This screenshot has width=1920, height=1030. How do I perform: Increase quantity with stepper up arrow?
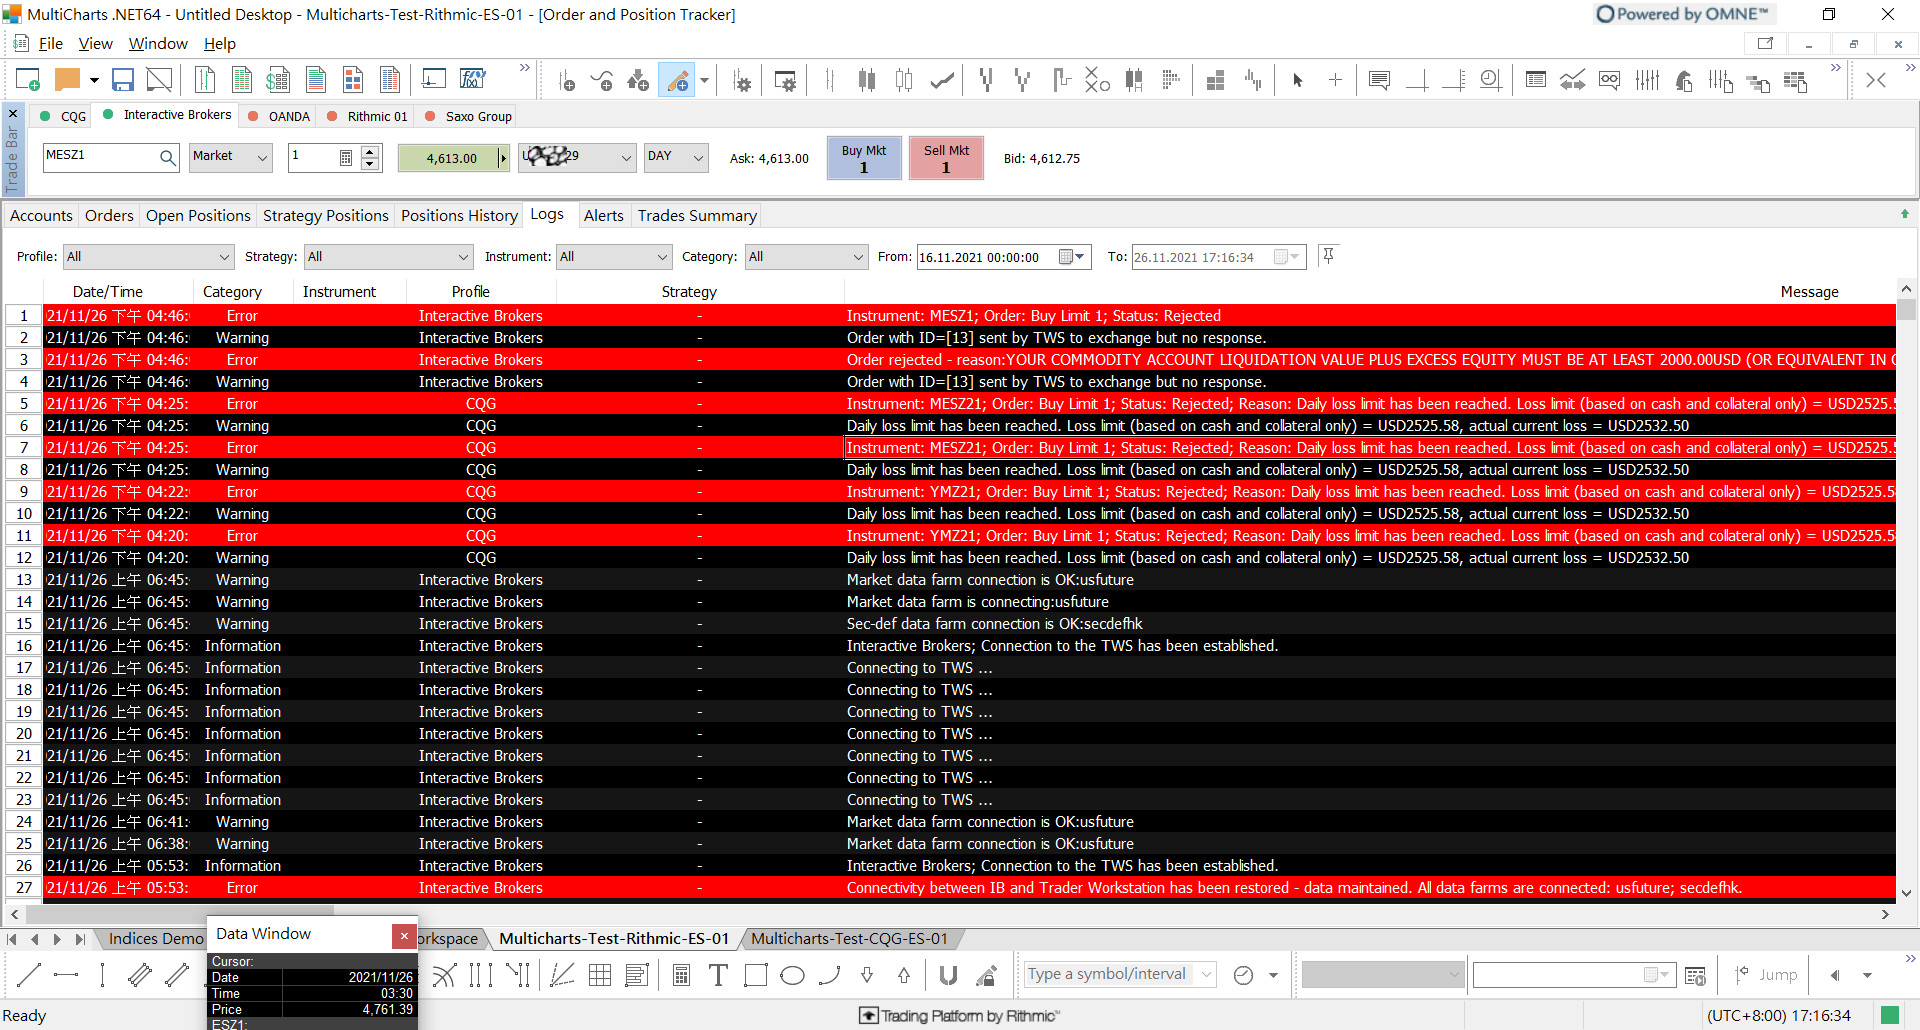370,151
